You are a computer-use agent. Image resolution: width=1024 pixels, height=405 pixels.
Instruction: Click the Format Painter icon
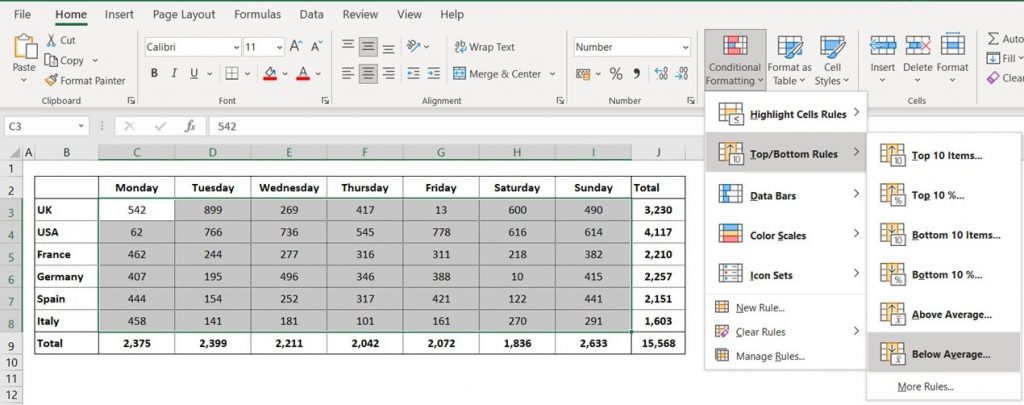51,81
